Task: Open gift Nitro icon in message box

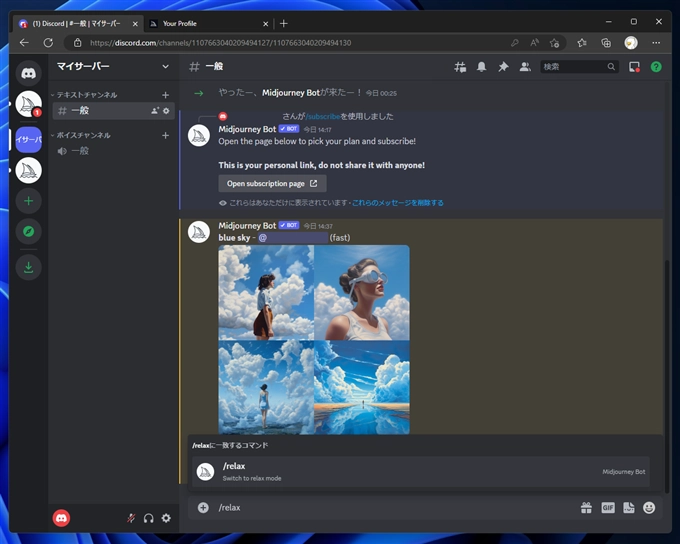Action: pyautogui.click(x=586, y=508)
